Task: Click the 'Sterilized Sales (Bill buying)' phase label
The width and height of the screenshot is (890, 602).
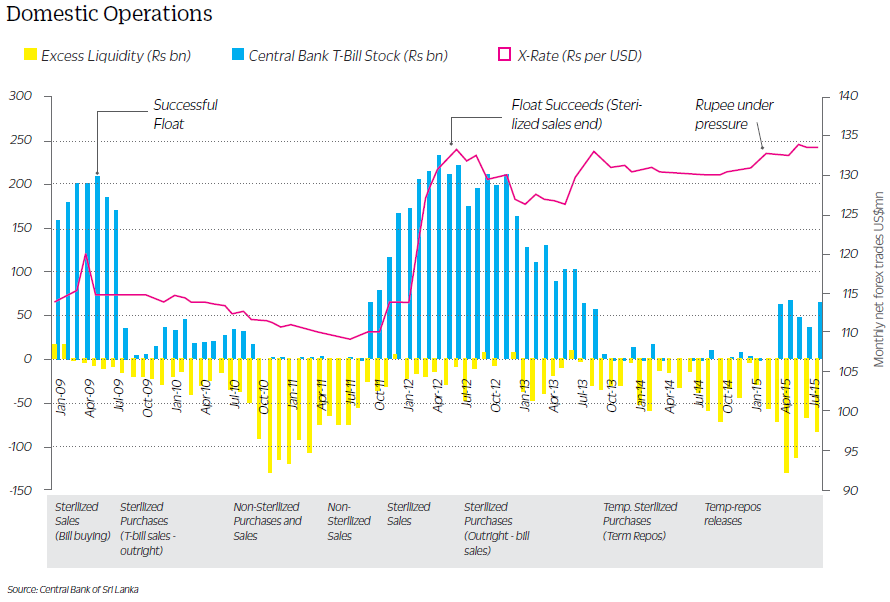Action: 82,521
